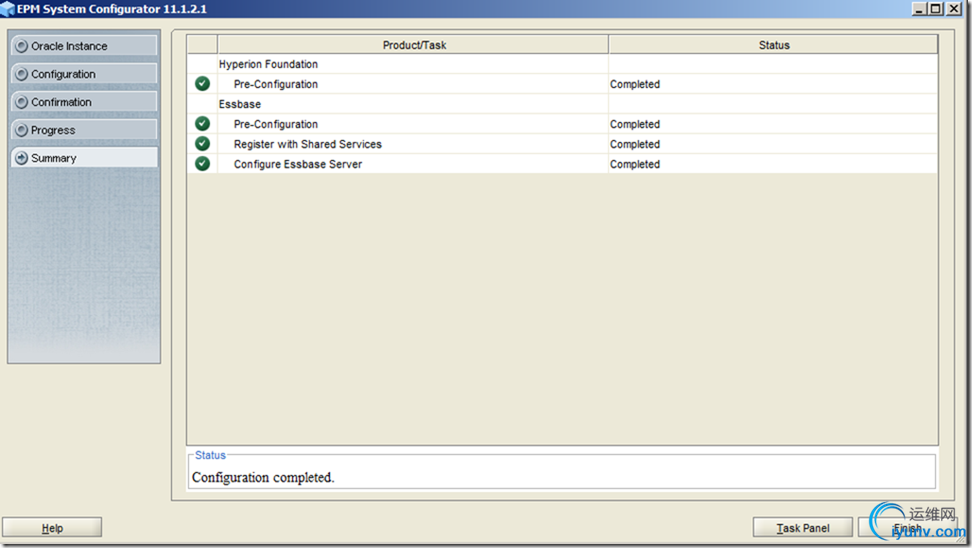Click the Progress step bullet icon
Image resolution: width=972 pixels, height=548 pixels.
pyautogui.click(x=22, y=130)
